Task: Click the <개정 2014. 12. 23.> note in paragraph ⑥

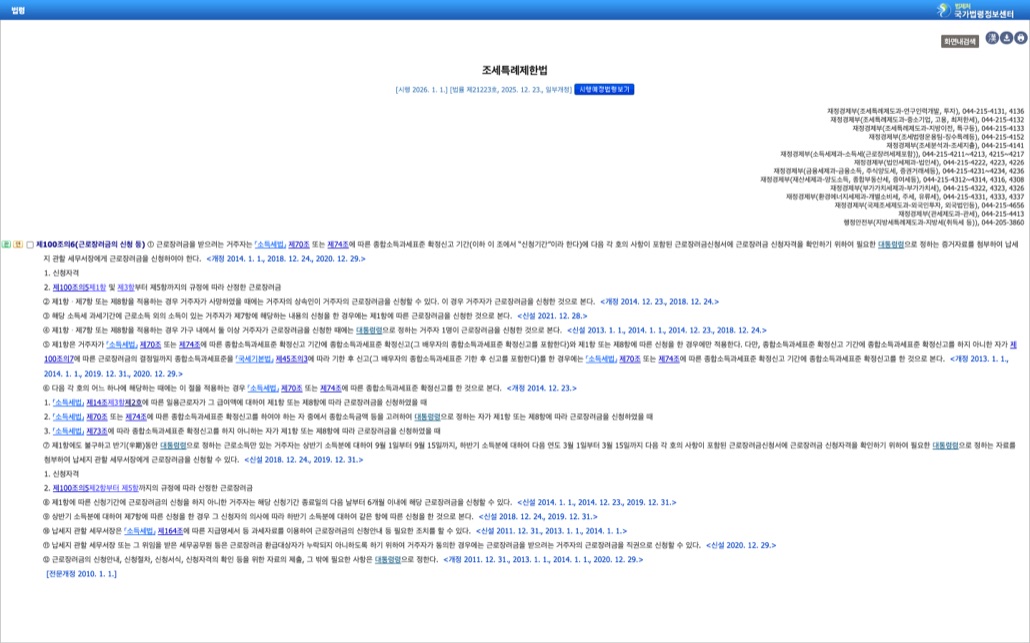Action: click(541, 388)
